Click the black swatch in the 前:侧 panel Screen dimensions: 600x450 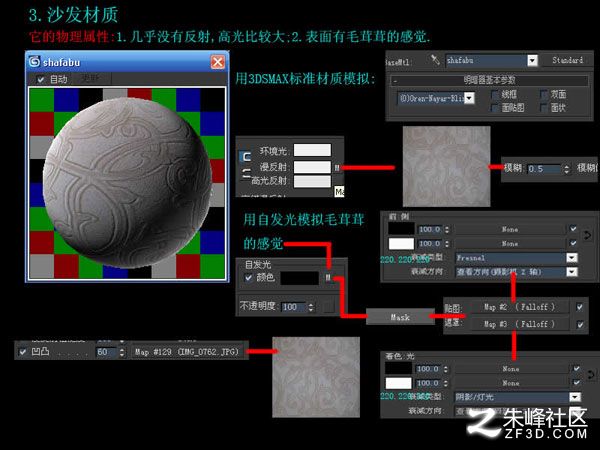click(401, 228)
